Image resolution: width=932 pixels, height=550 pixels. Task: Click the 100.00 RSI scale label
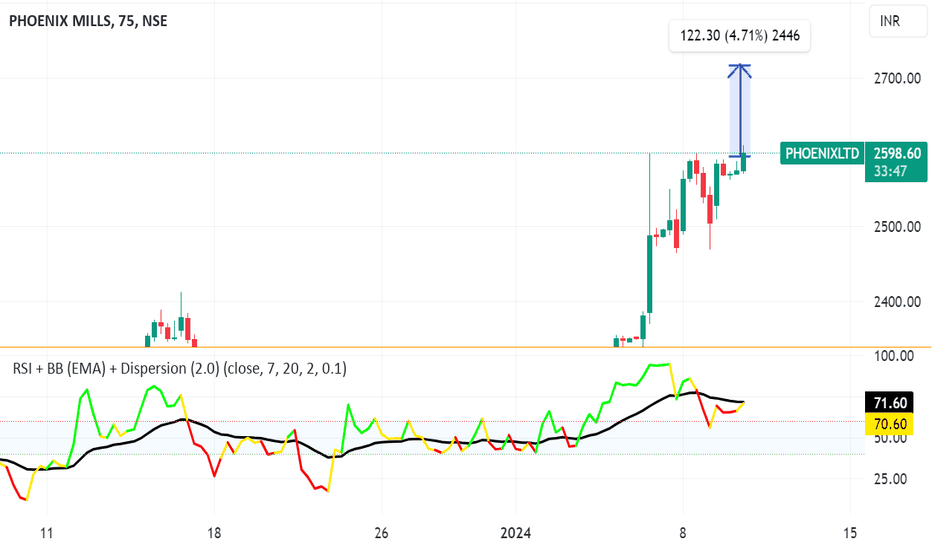(894, 356)
